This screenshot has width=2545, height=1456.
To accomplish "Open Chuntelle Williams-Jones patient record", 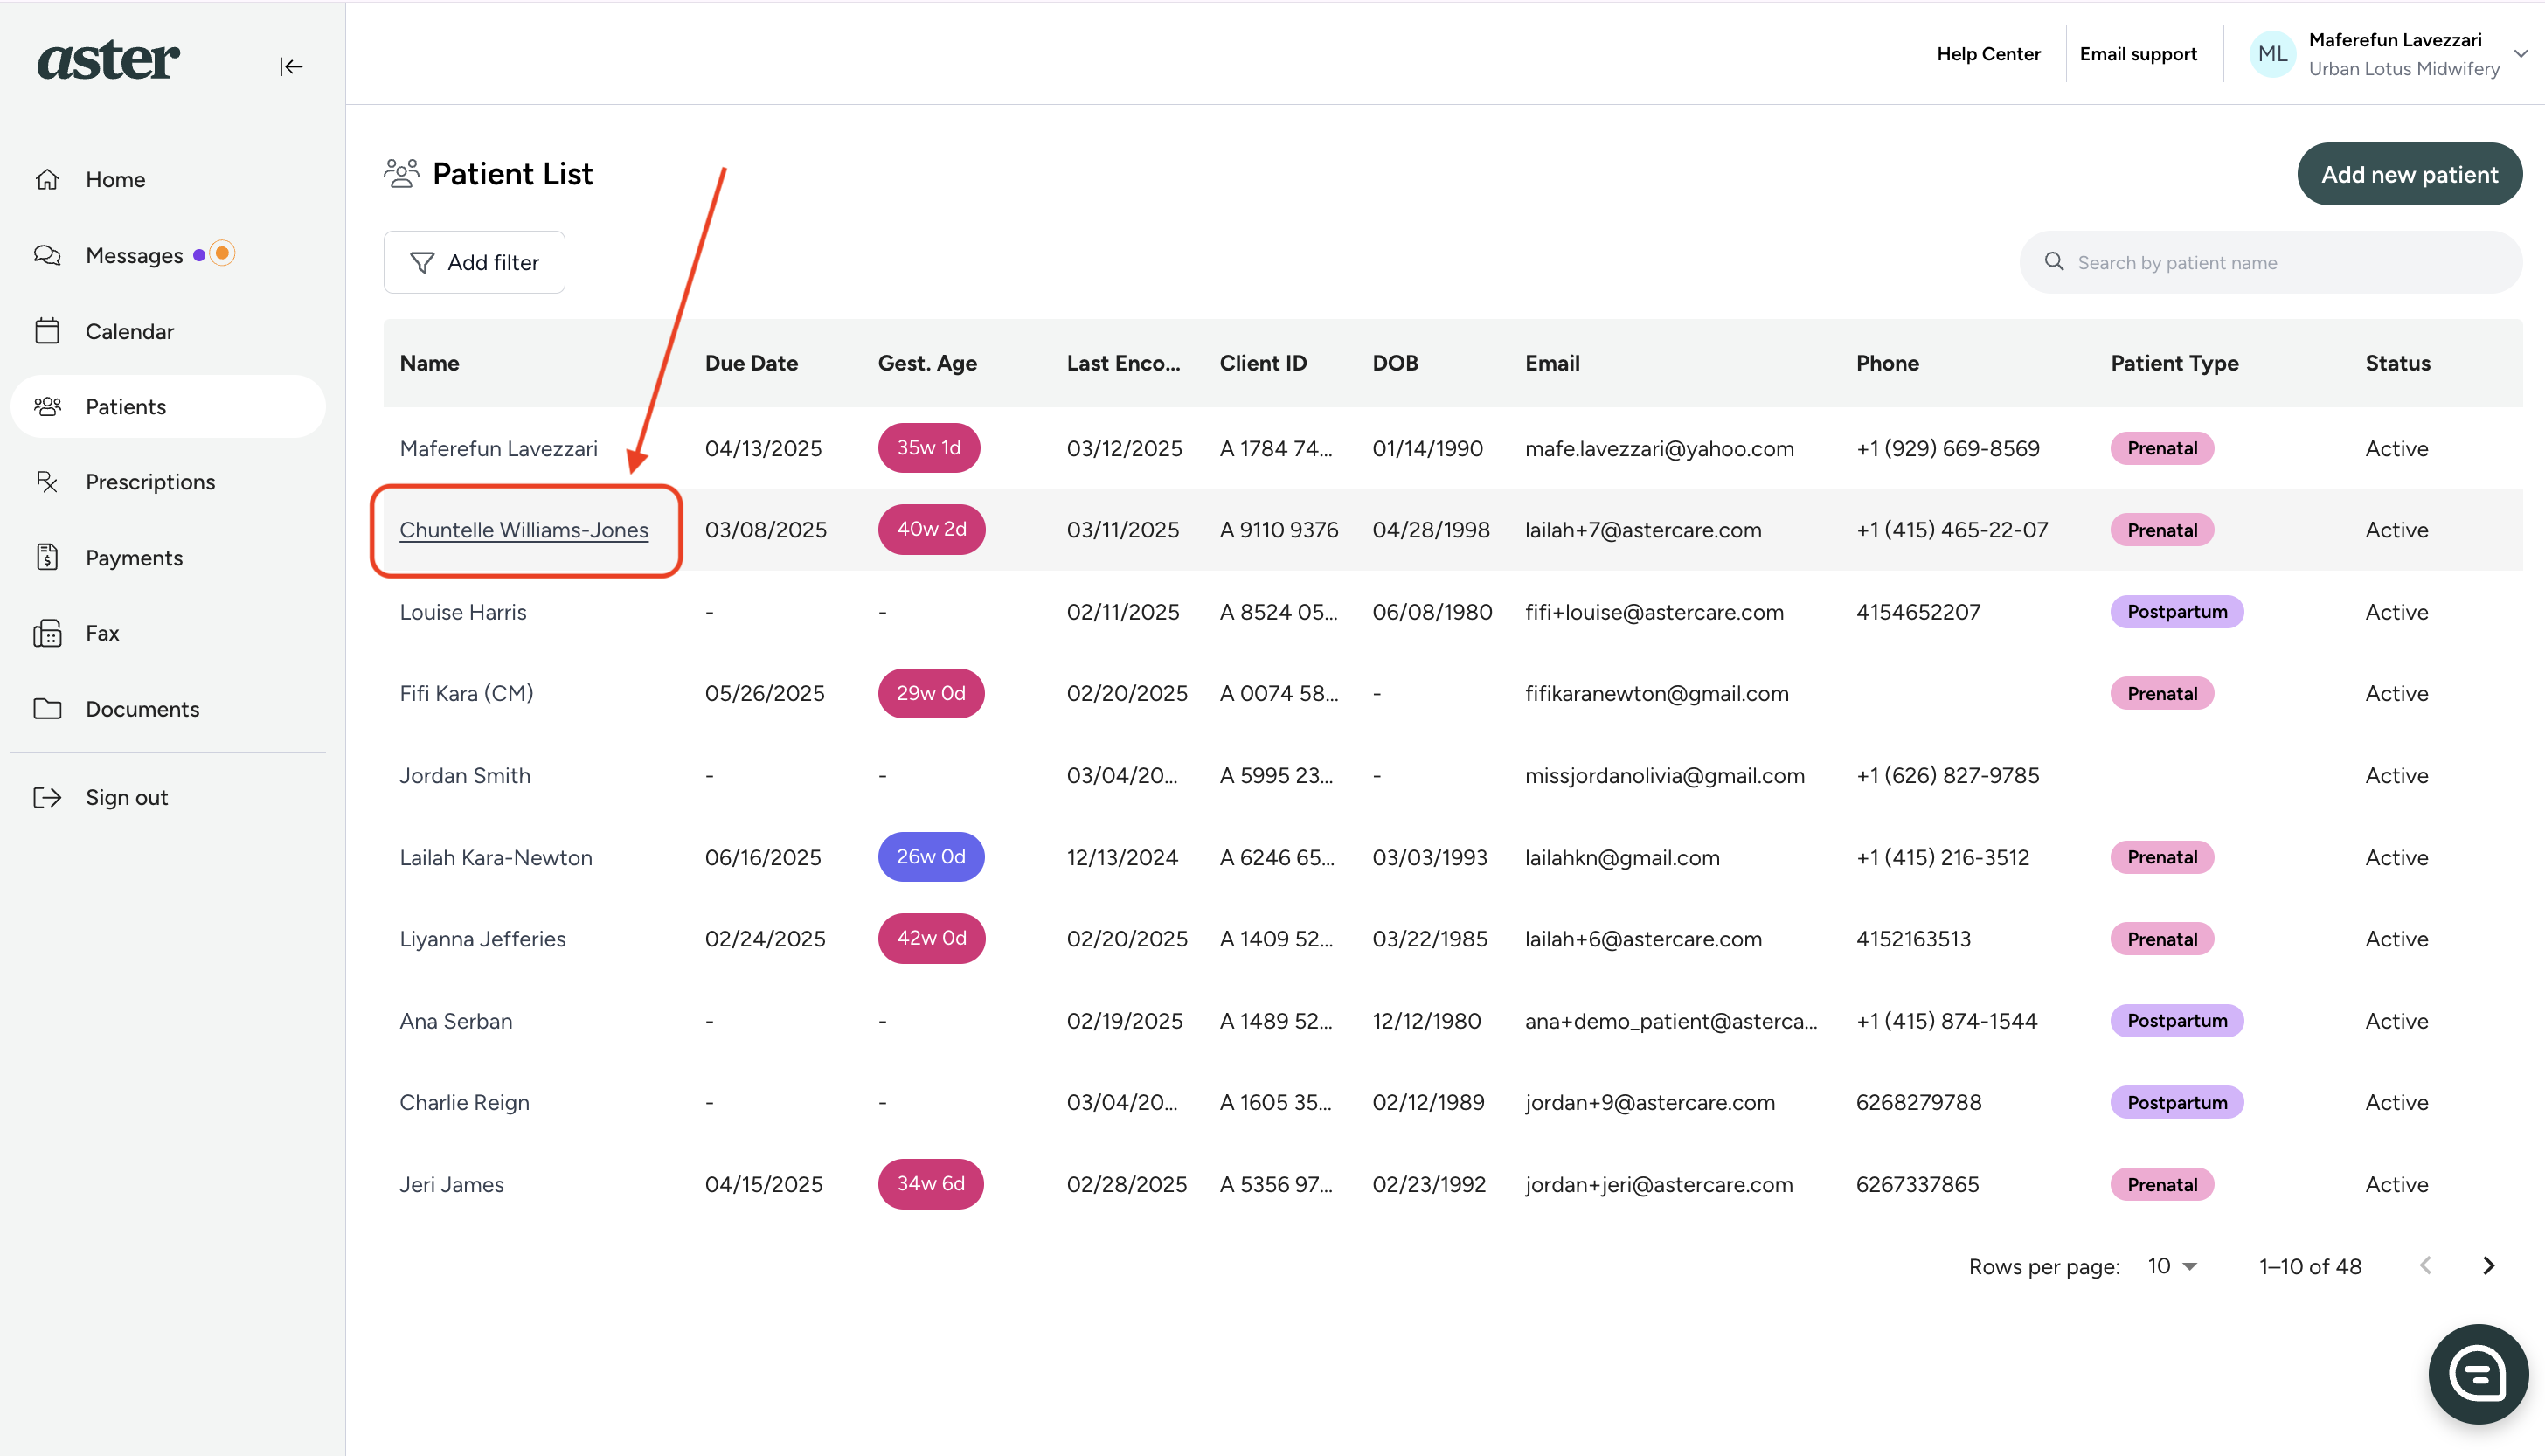I will [x=524, y=530].
